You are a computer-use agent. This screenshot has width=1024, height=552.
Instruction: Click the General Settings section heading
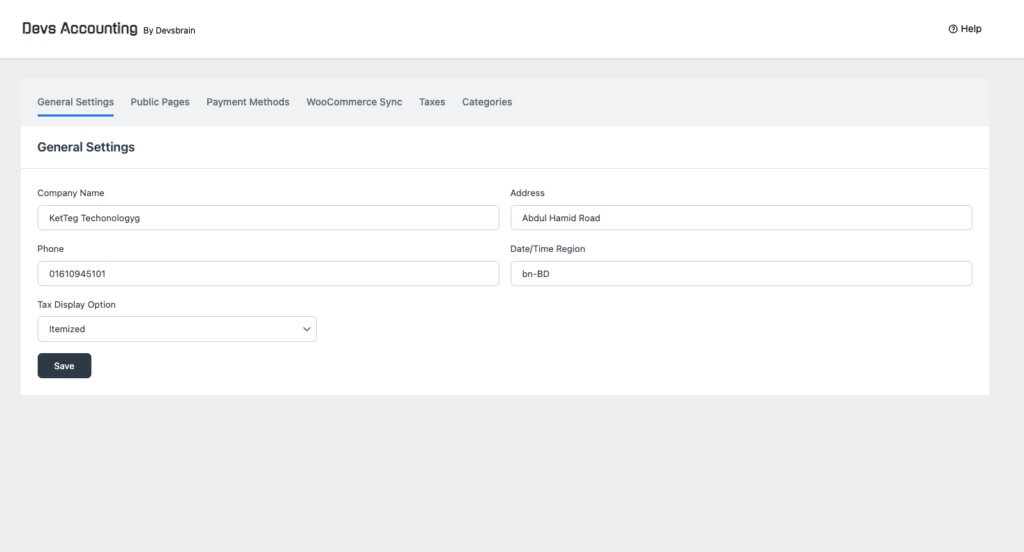(x=86, y=147)
